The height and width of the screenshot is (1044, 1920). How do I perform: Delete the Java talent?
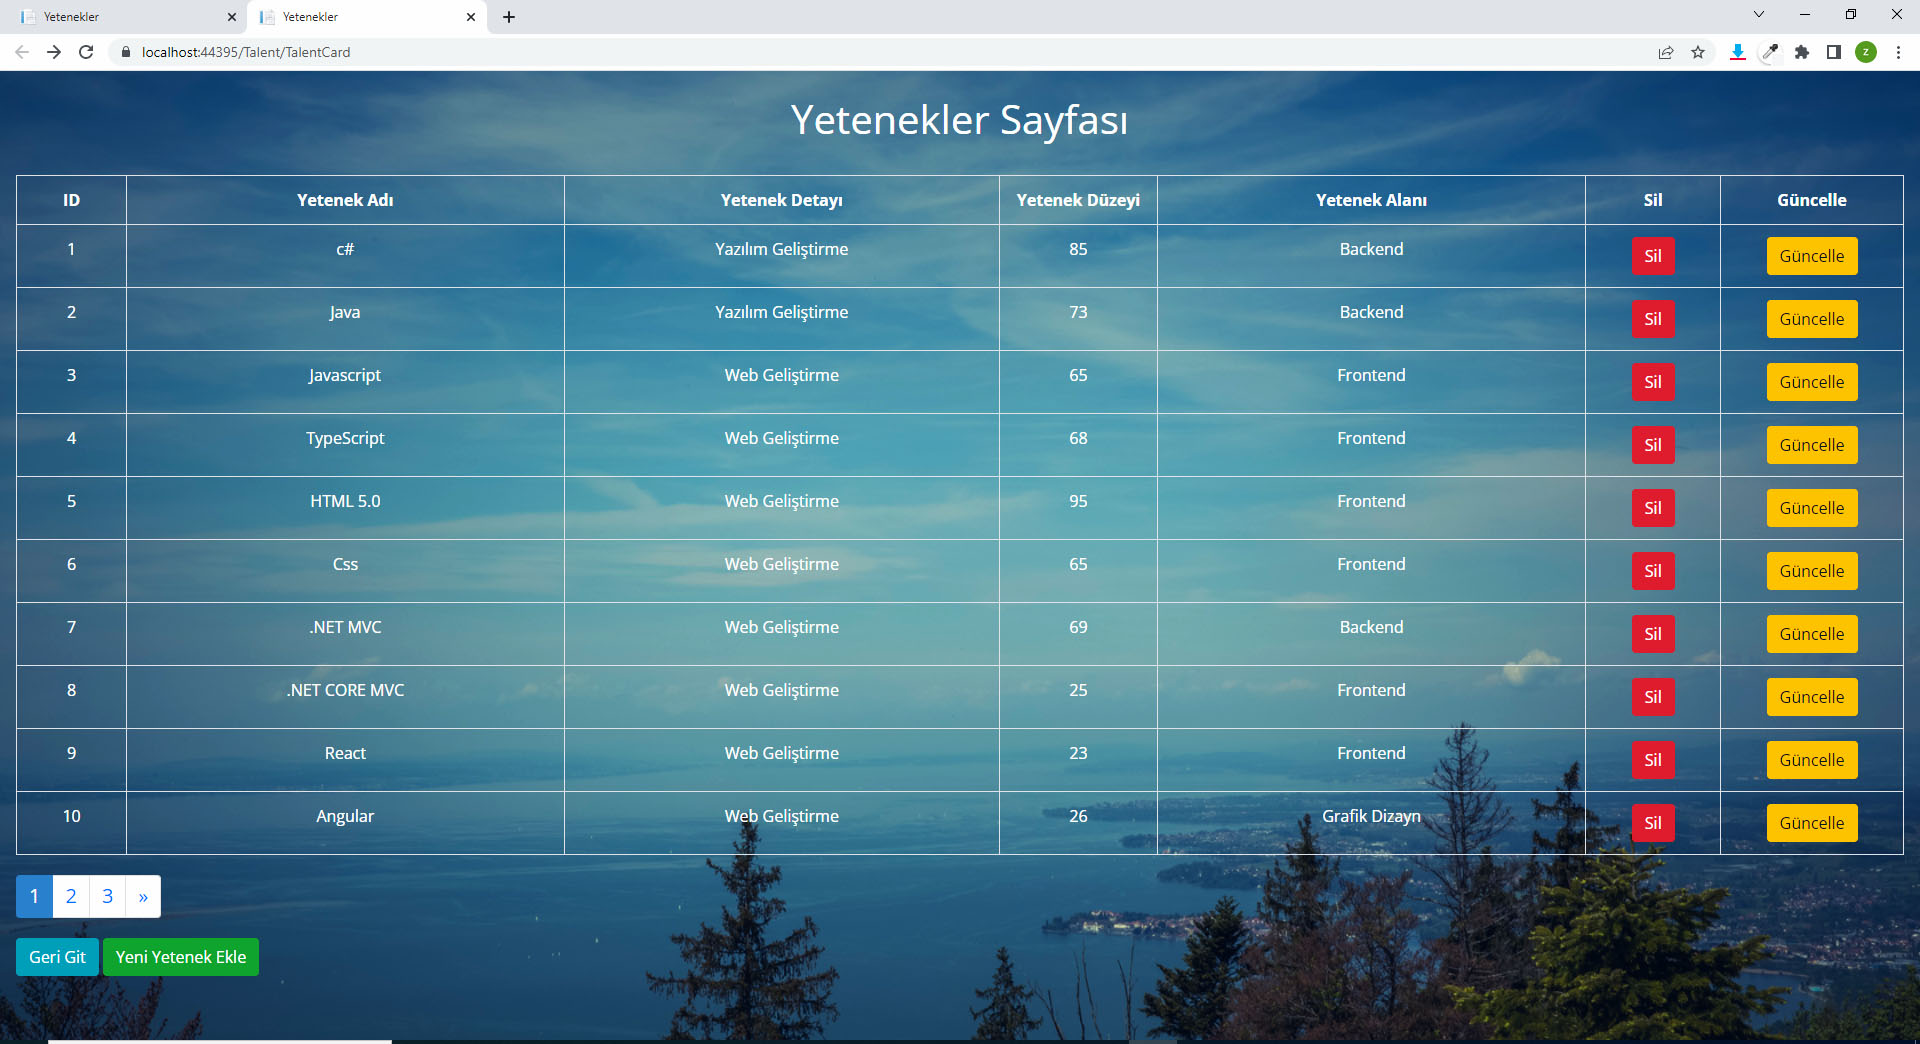coord(1653,319)
